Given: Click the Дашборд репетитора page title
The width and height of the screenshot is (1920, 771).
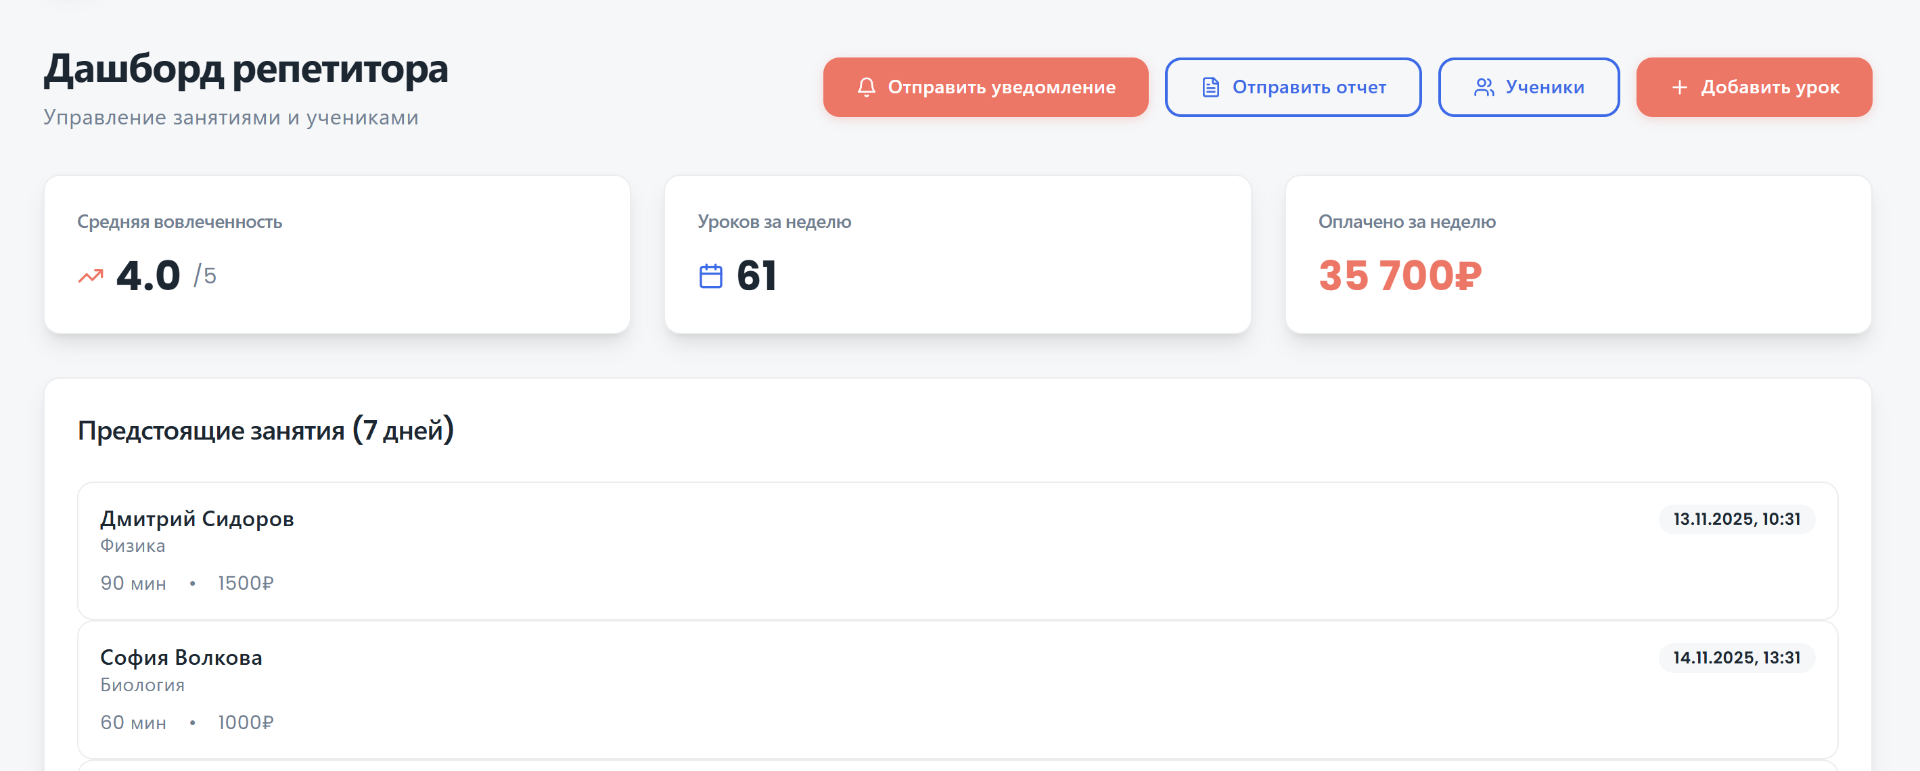Looking at the screenshot, I should [x=246, y=69].
